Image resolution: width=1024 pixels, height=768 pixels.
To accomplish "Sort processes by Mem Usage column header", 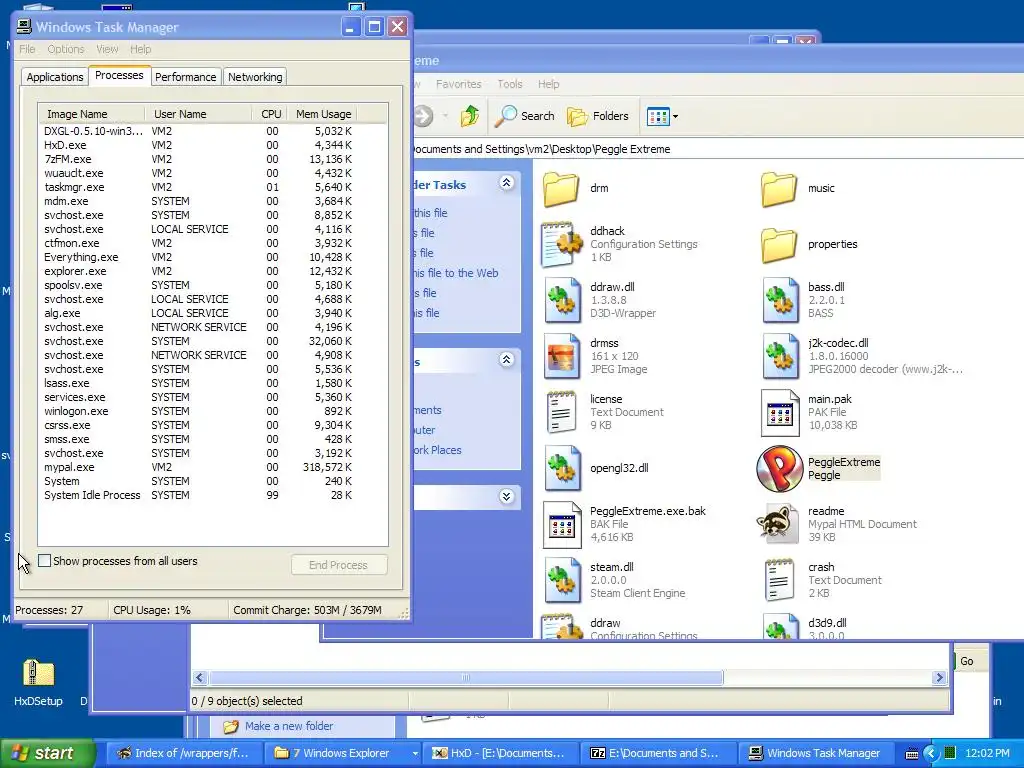I will (323, 114).
